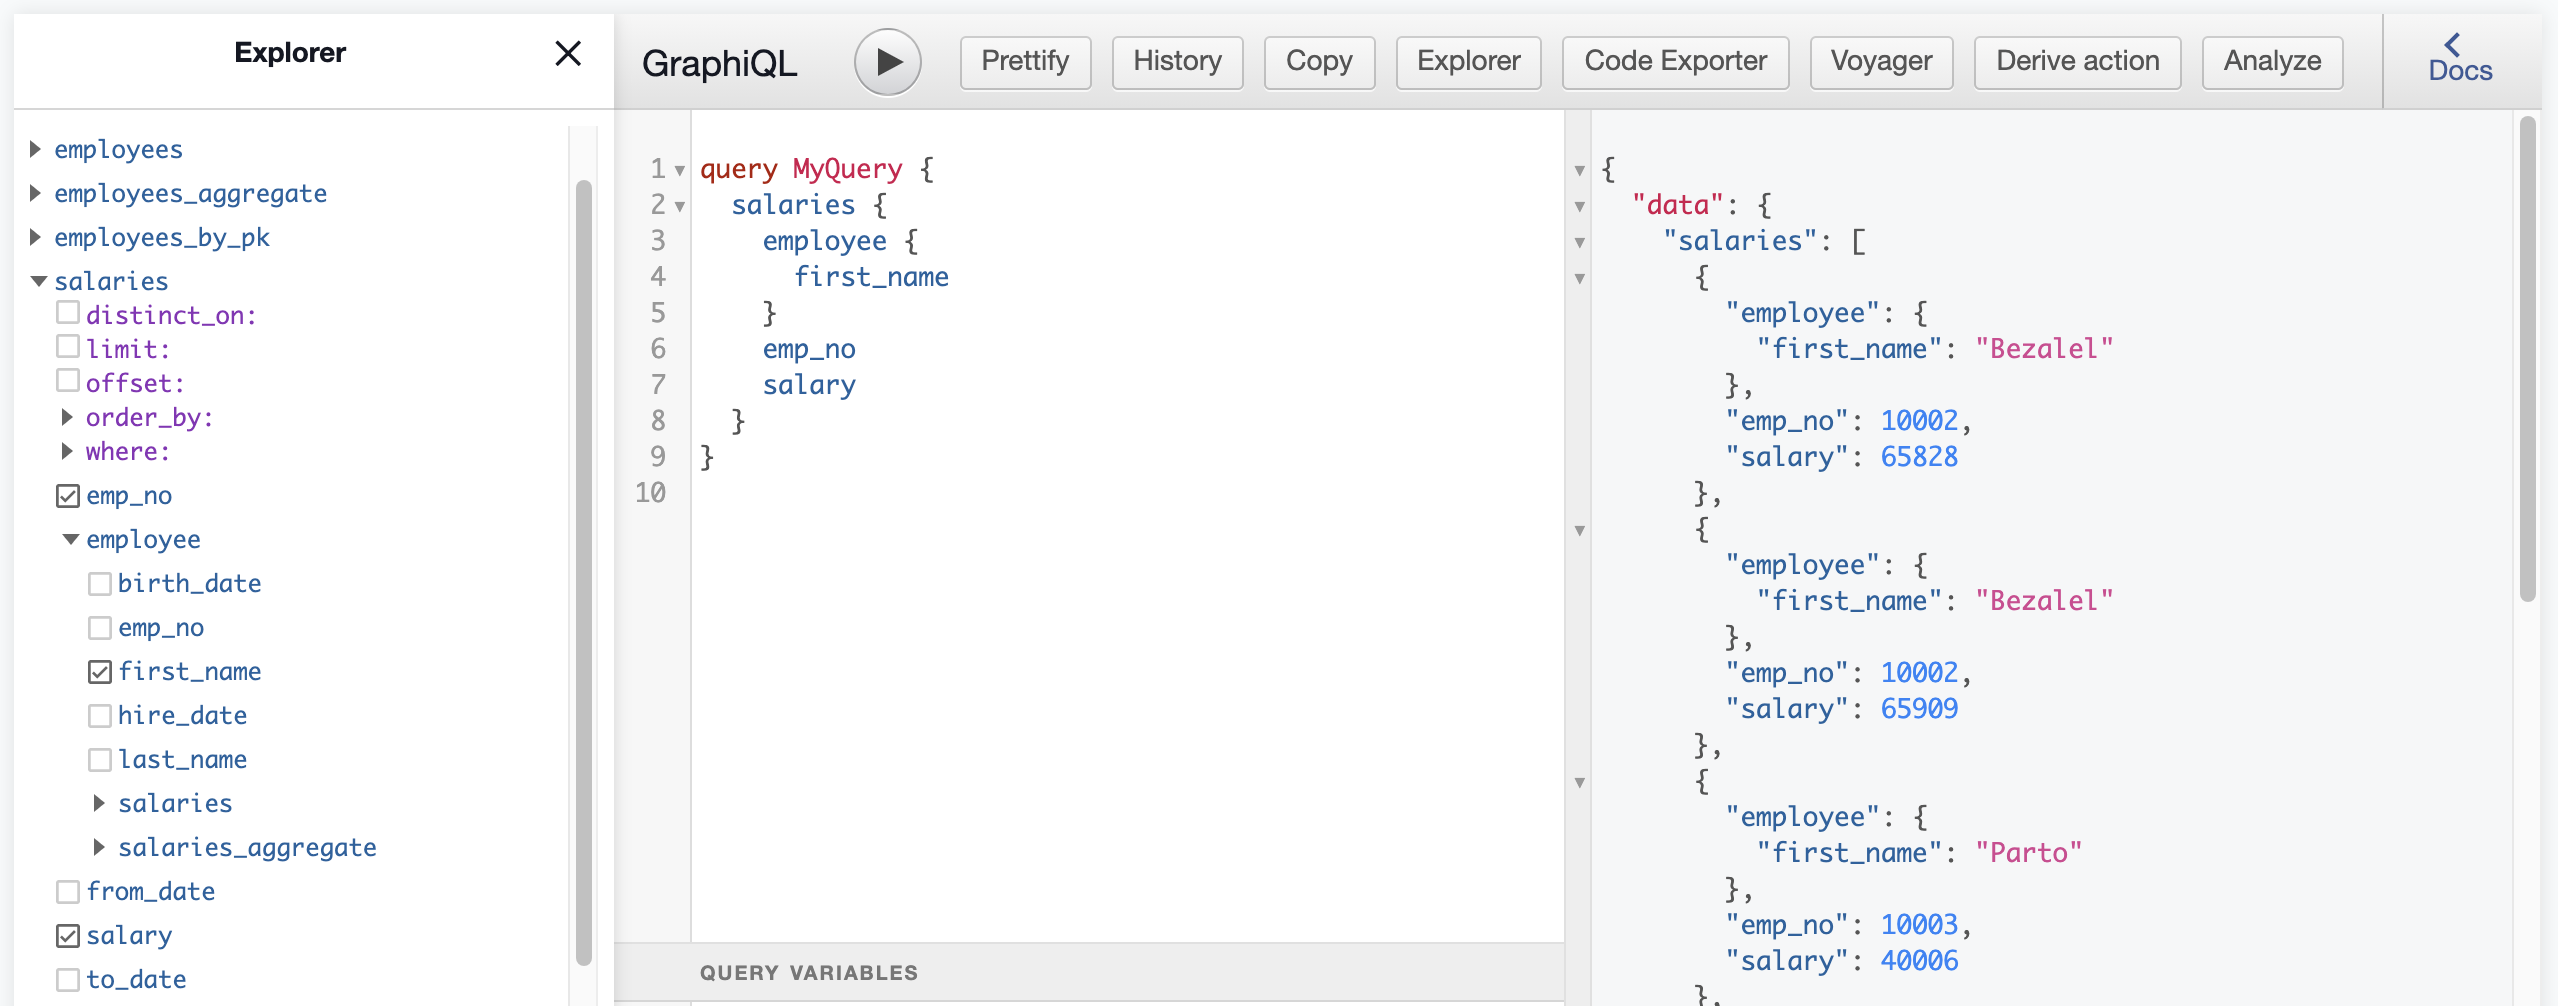Fold result item for Parto
This screenshot has height=1006, width=2558.
point(1580,783)
